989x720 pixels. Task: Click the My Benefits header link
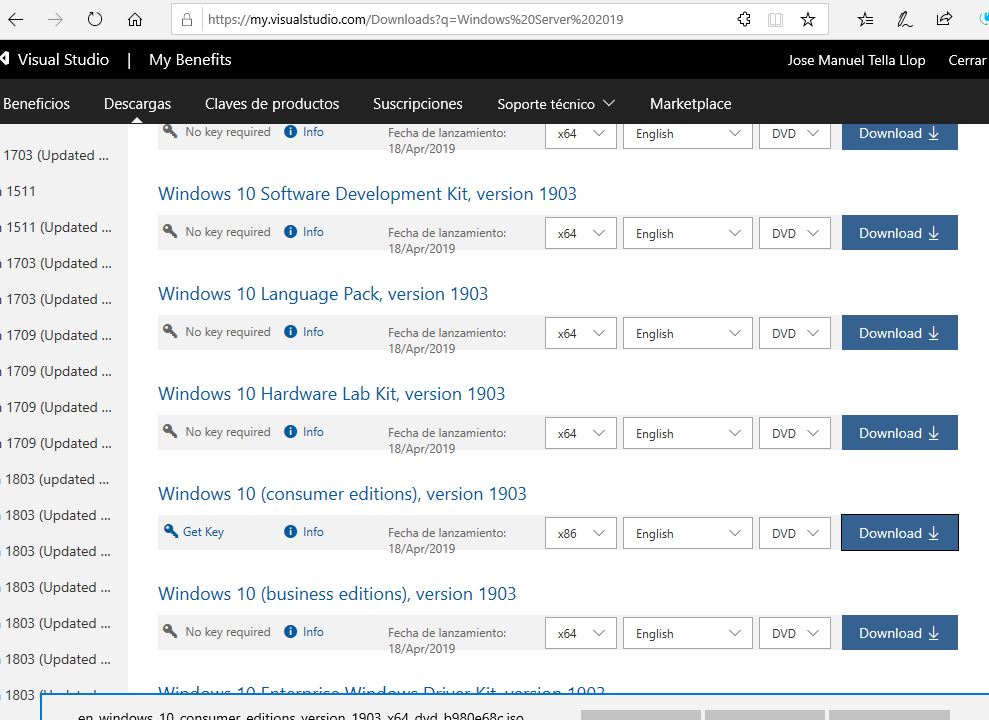click(190, 59)
